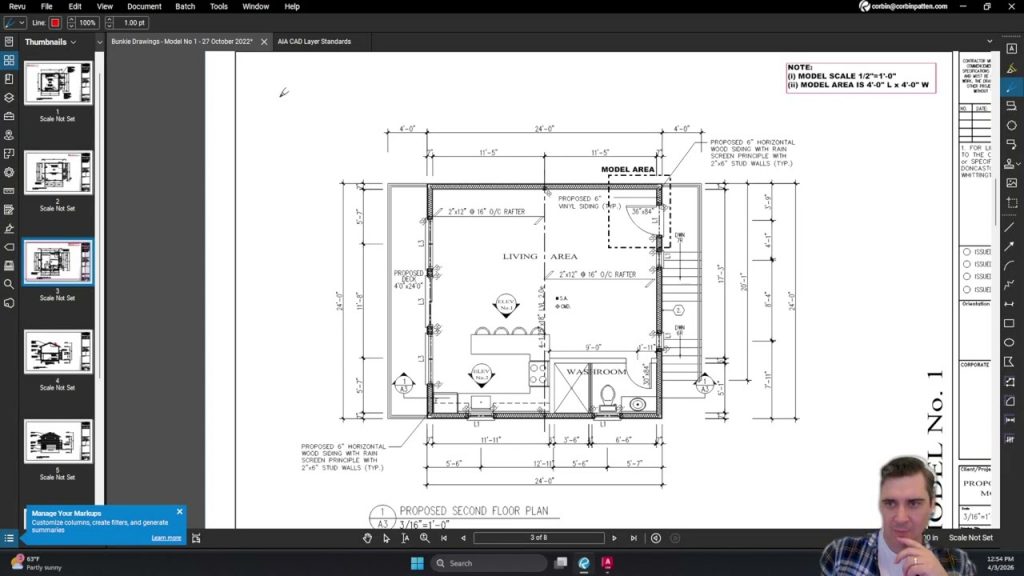The height and width of the screenshot is (576, 1024).
Task: Toggle the Thumbnails panel icon
Action: [x=9, y=60]
